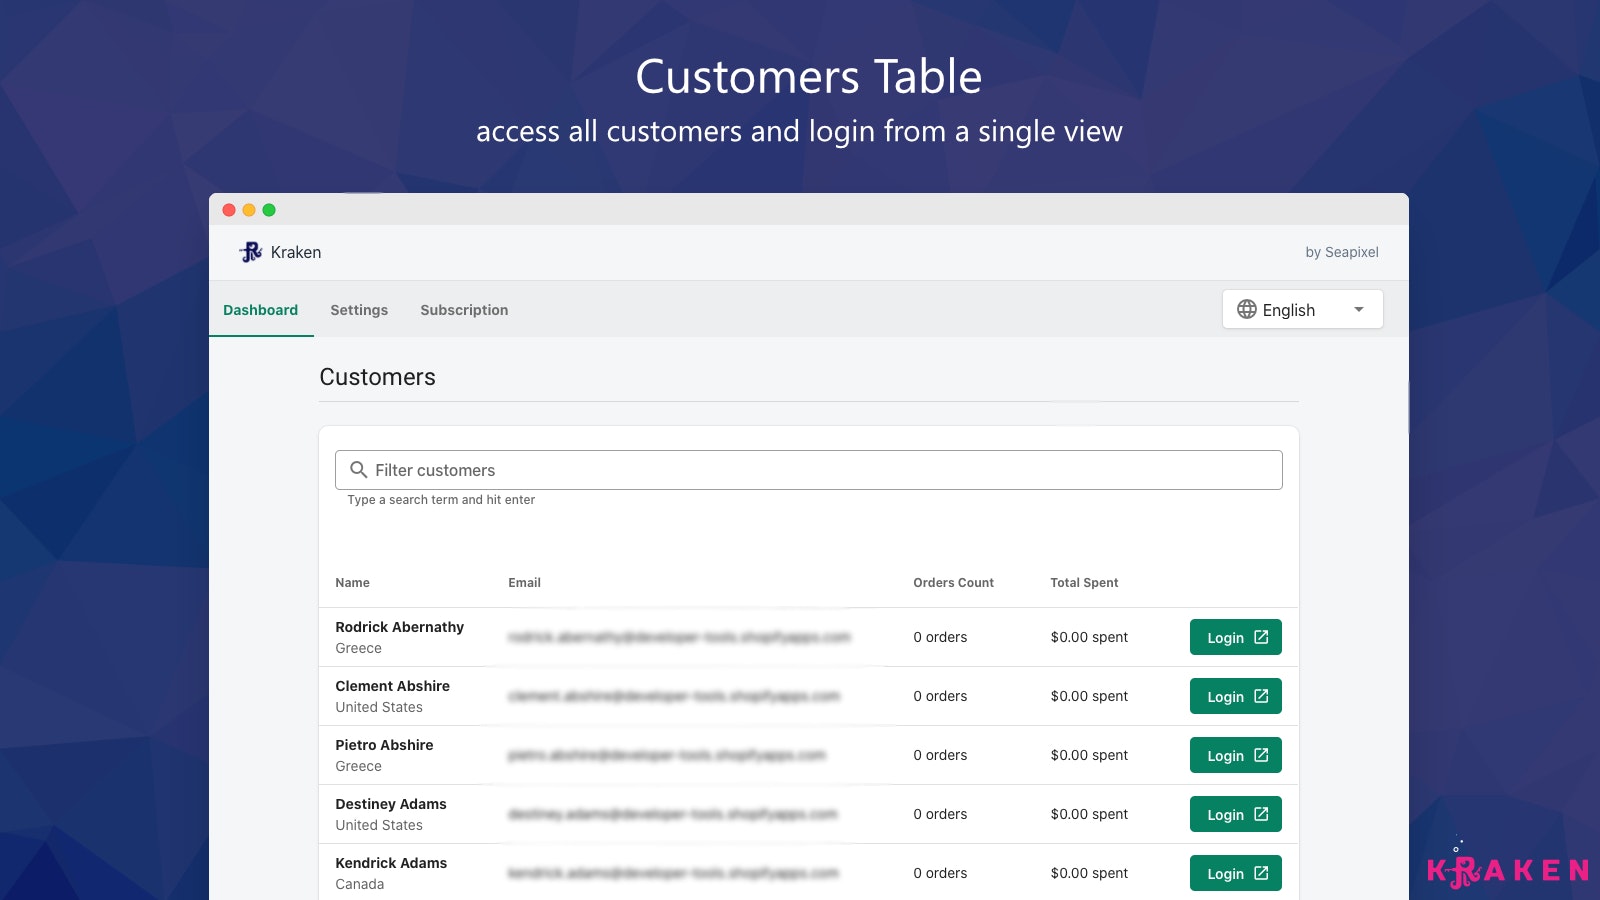Click external-link icon on Clement Abshire's Login

click(1260, 696)
